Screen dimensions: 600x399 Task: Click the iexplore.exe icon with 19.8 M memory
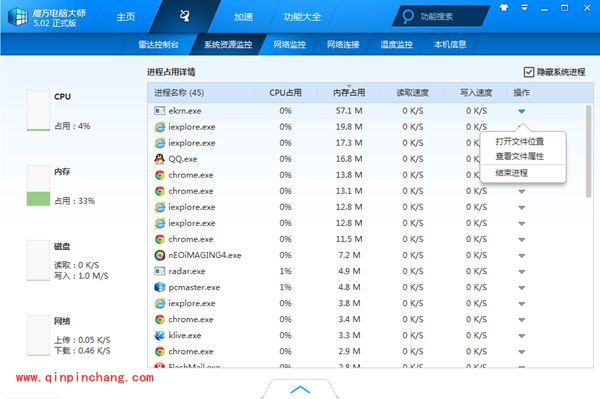160,127
